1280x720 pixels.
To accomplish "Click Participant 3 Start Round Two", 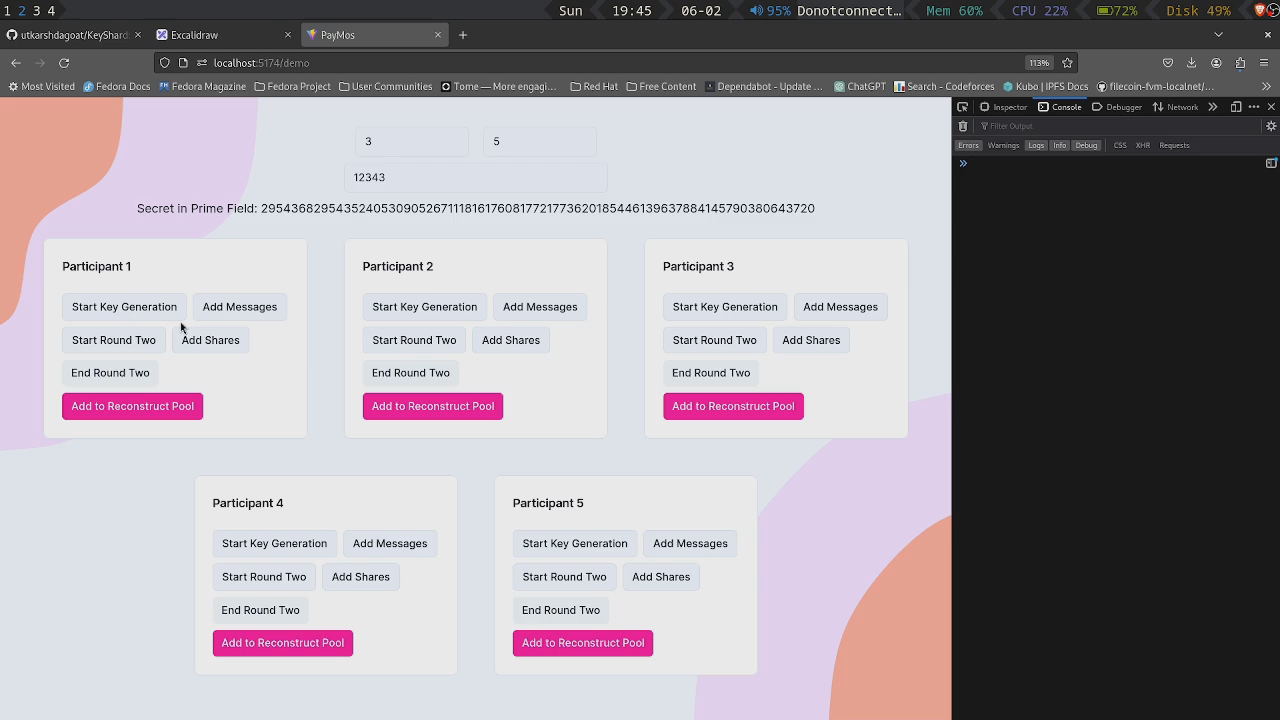I will [x=714, y=340].
